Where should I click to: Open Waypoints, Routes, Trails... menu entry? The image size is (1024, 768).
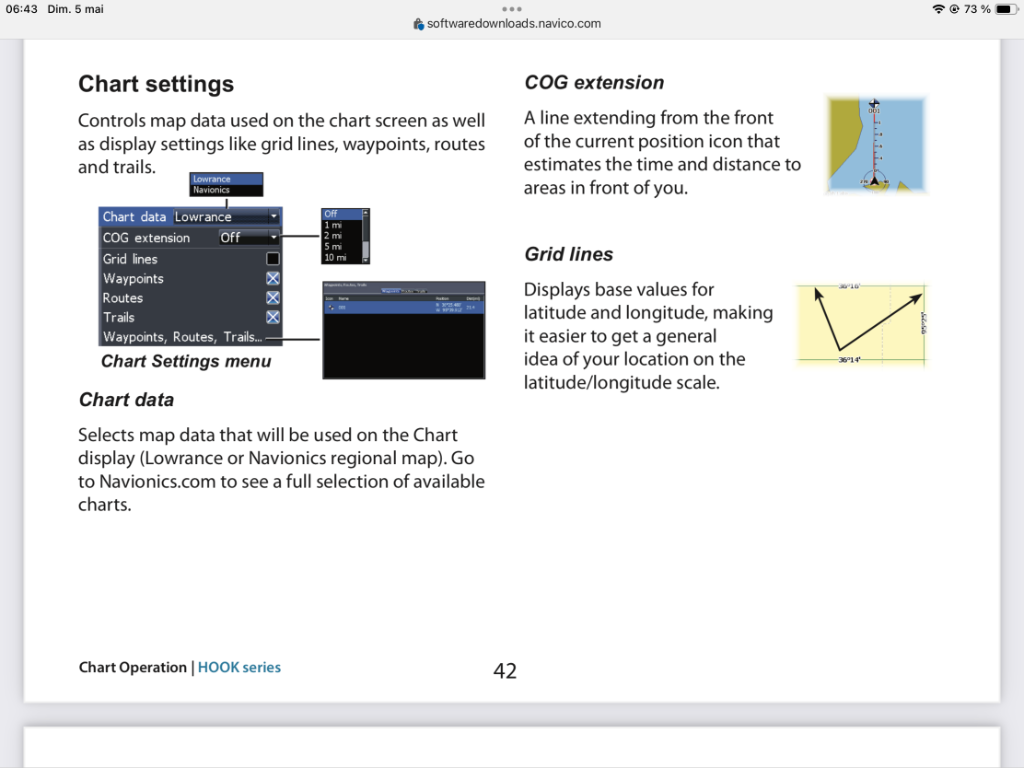click(182, 337)
